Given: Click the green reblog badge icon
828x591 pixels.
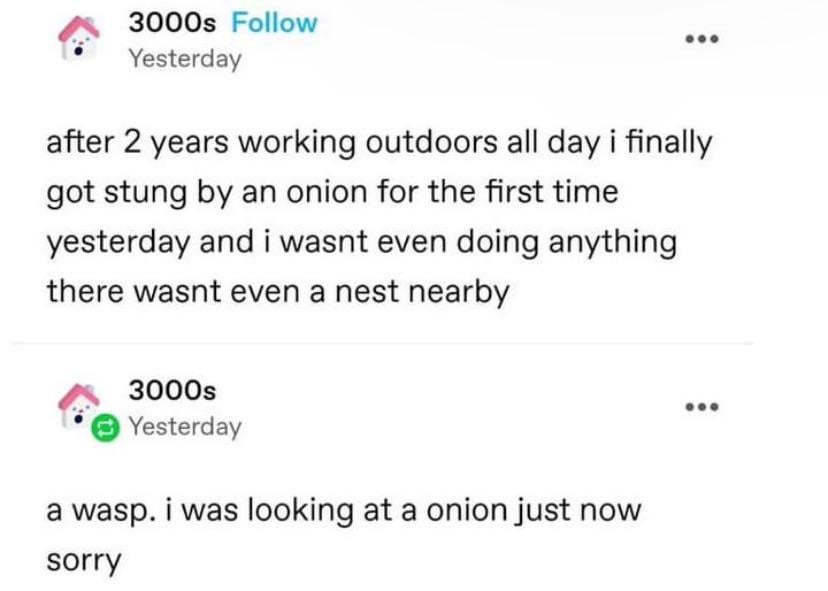Looking at the screenshot, I should (103, 428).
